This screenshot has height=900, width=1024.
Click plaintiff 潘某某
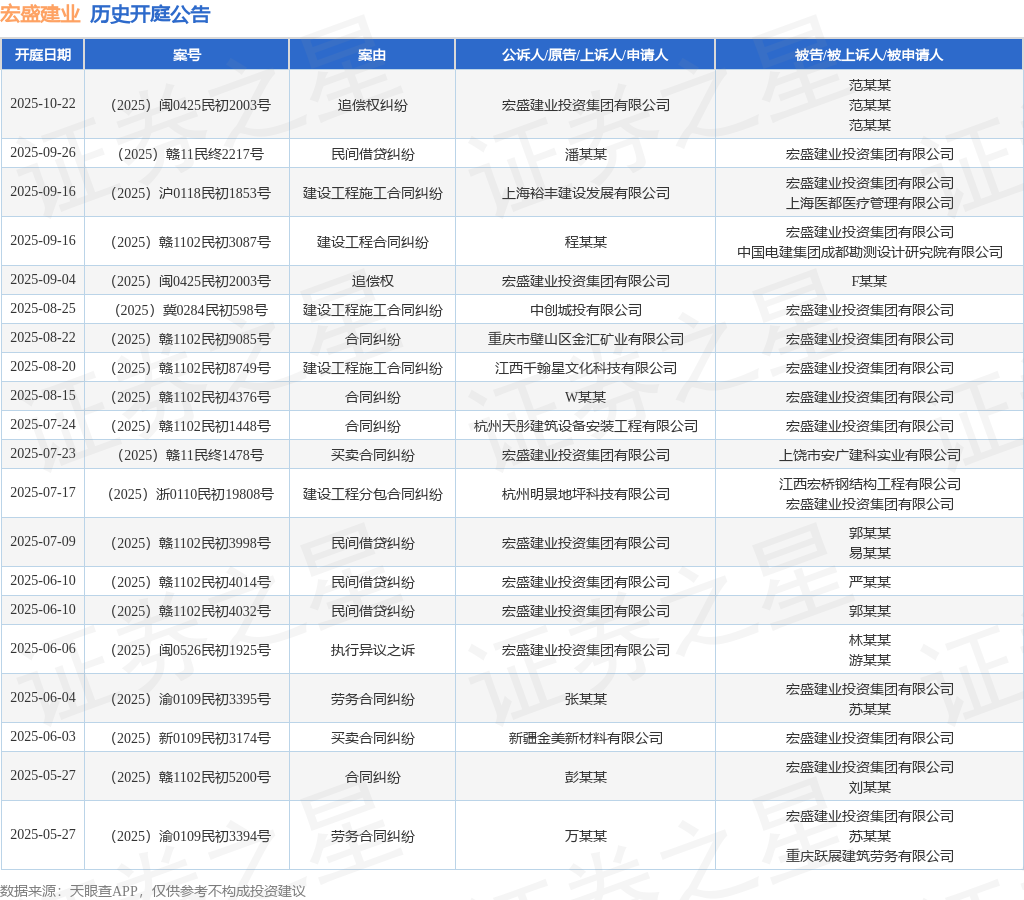tap(586, 154)
